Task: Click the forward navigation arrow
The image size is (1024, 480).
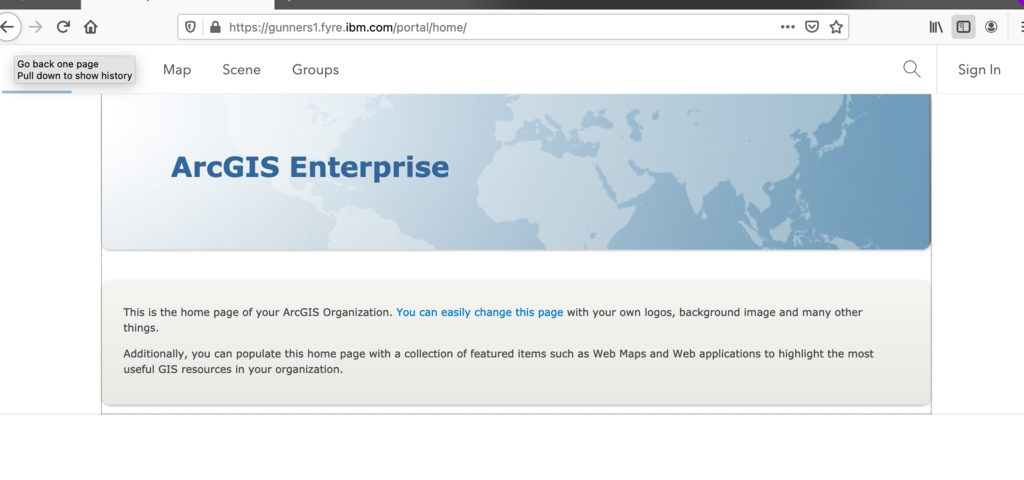Action: [x=36, y=27]
